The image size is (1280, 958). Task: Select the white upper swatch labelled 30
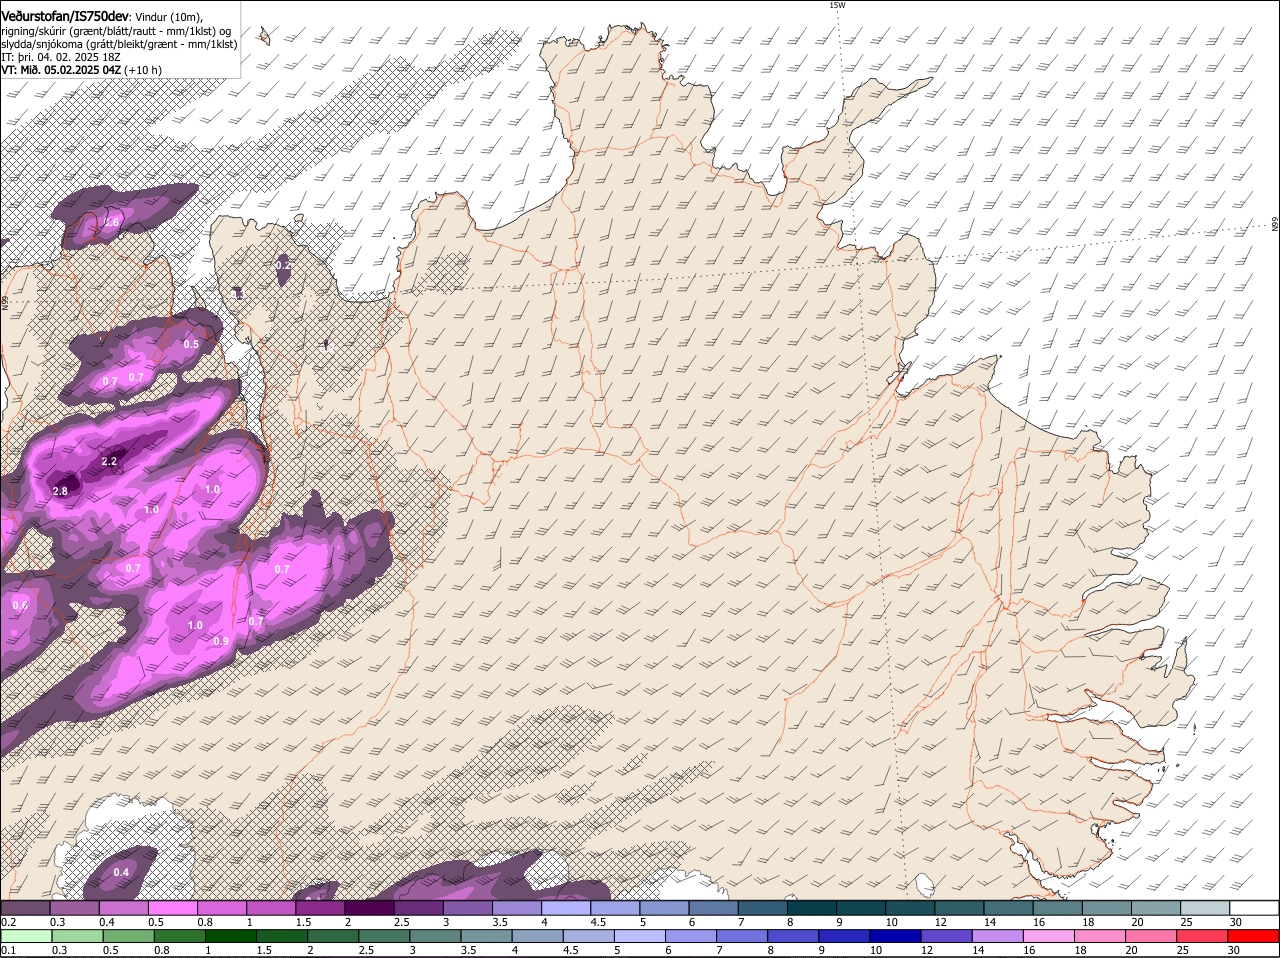[x=1254, y=907]
